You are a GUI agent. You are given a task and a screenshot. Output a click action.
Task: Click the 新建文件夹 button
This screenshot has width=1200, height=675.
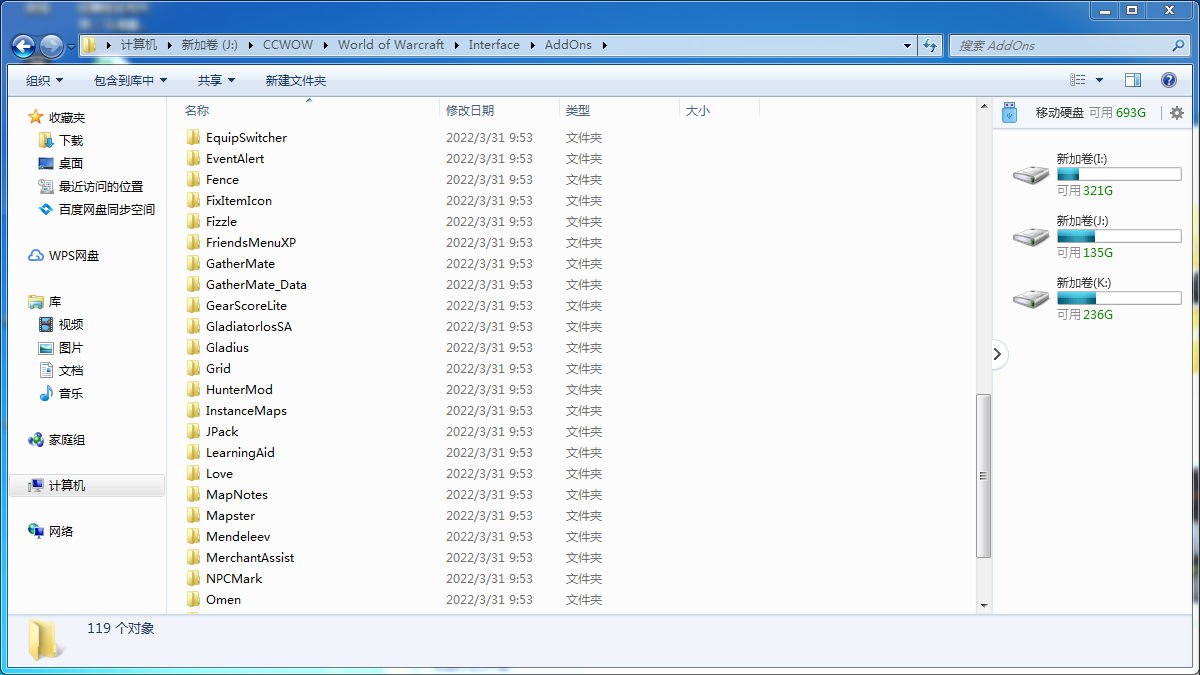tap(295, 80)
